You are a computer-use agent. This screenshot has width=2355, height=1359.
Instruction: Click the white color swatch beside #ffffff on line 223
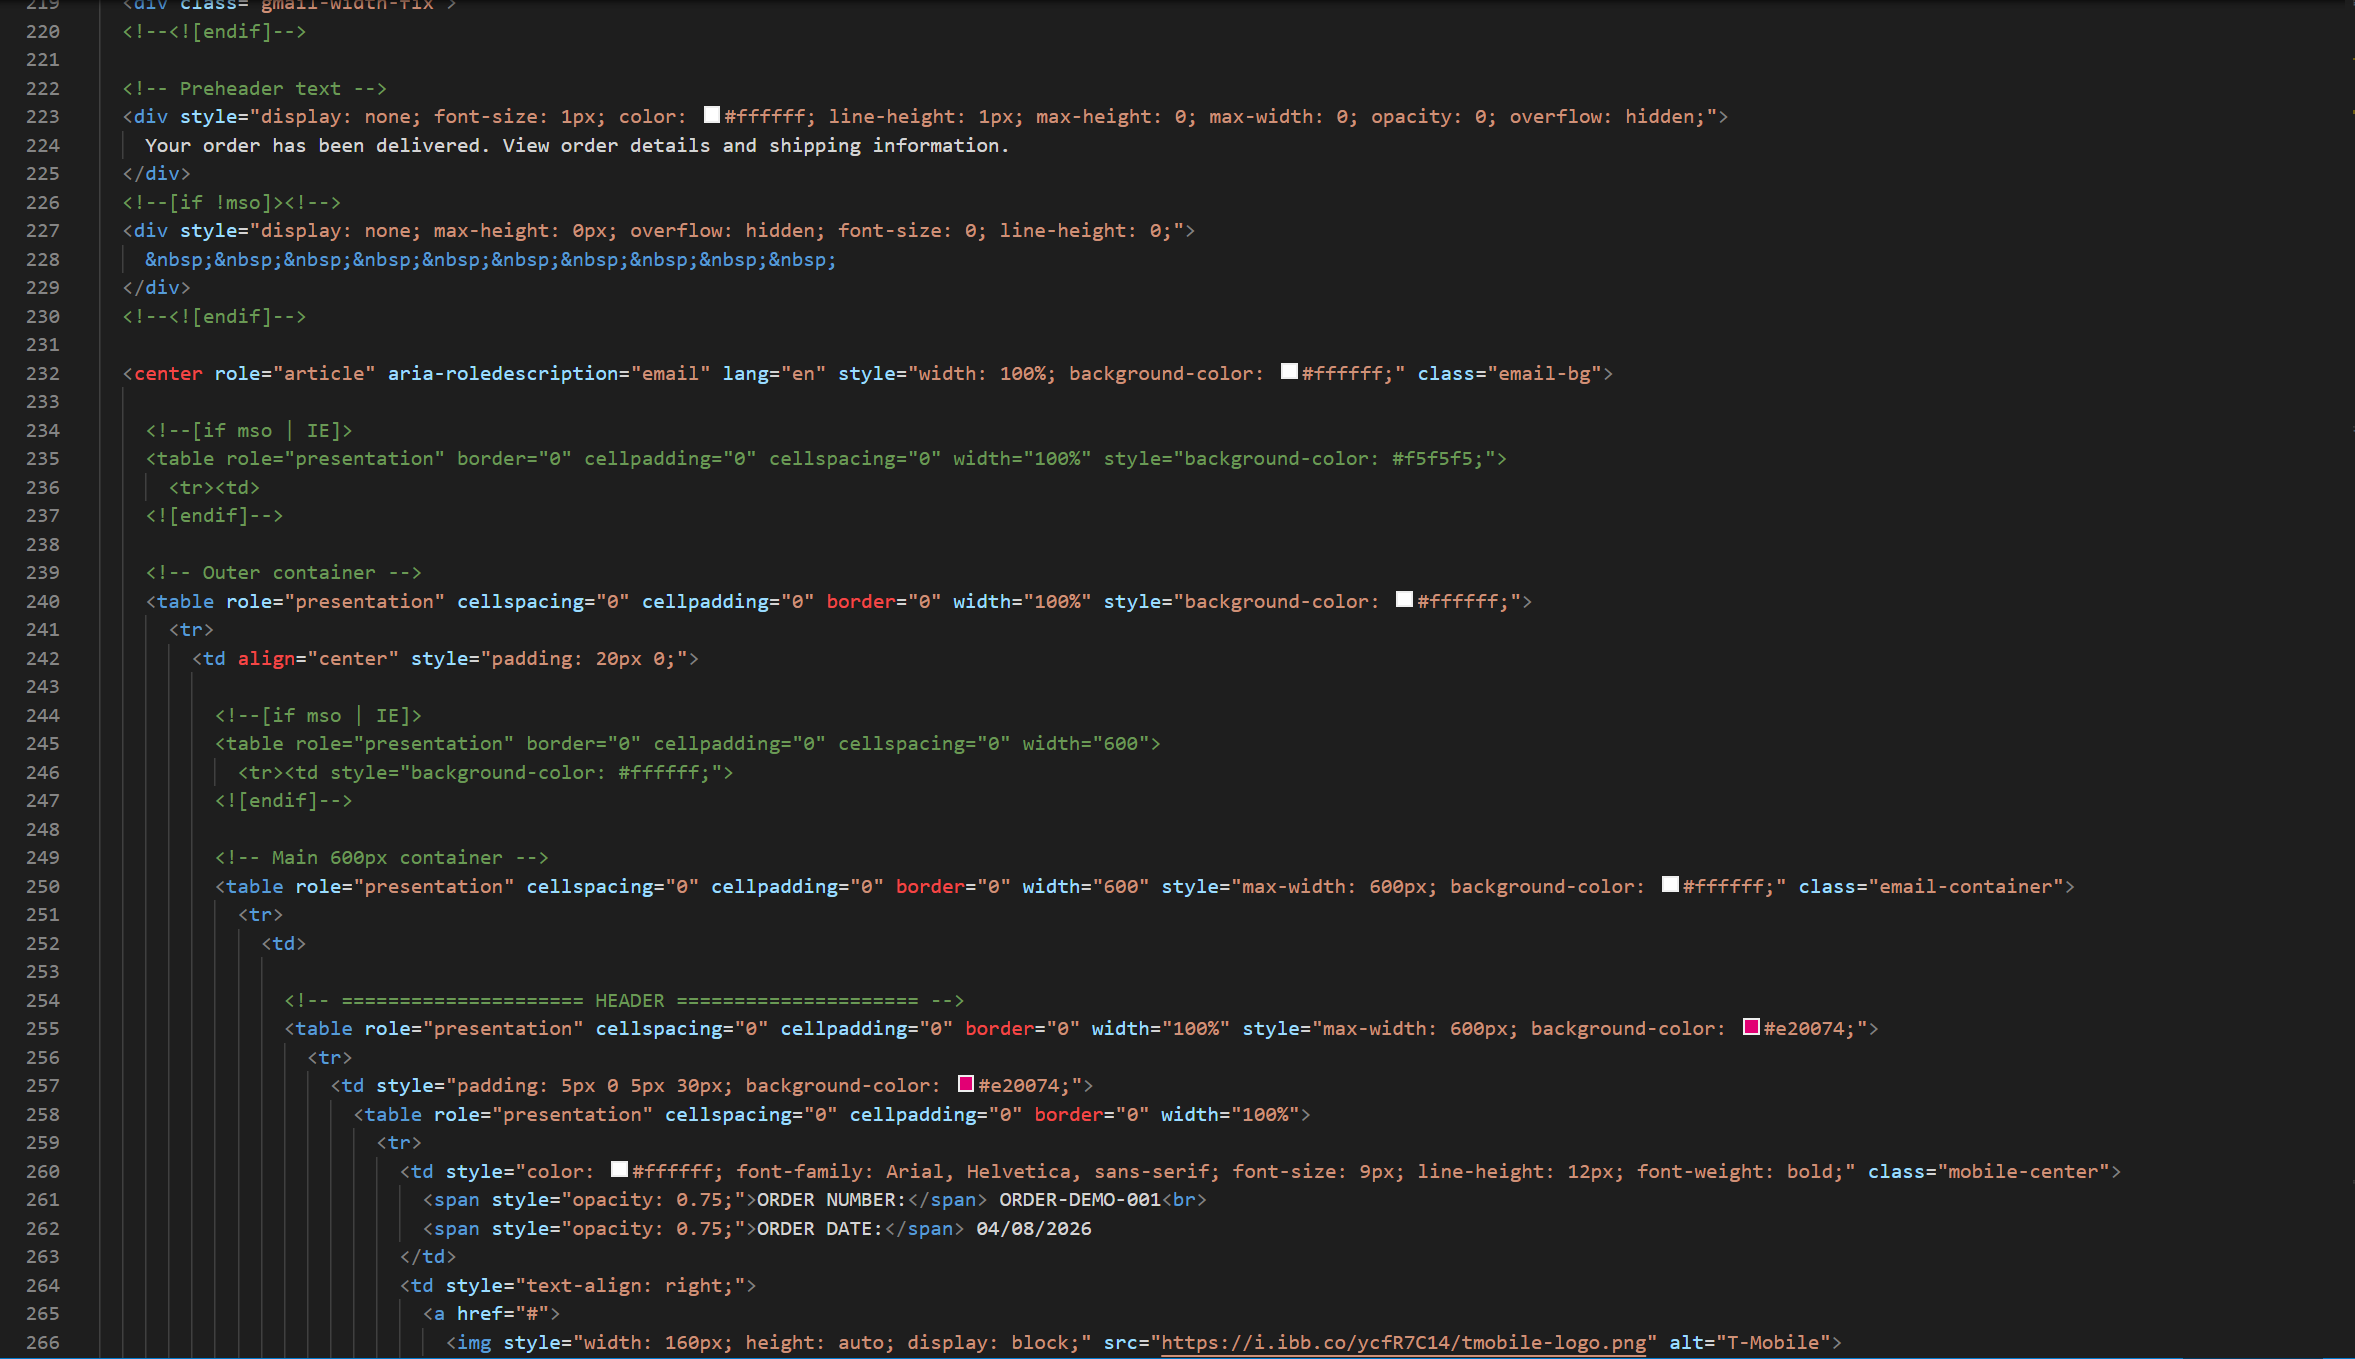(x=711, y=115)
